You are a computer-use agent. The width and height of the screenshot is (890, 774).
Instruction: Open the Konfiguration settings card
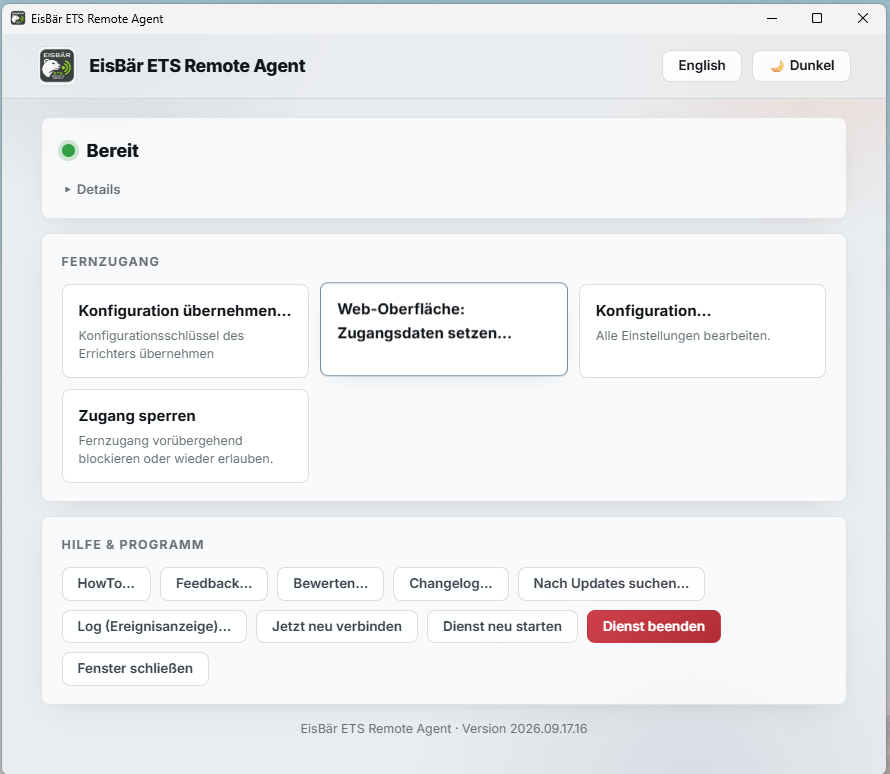coord(702,331)
